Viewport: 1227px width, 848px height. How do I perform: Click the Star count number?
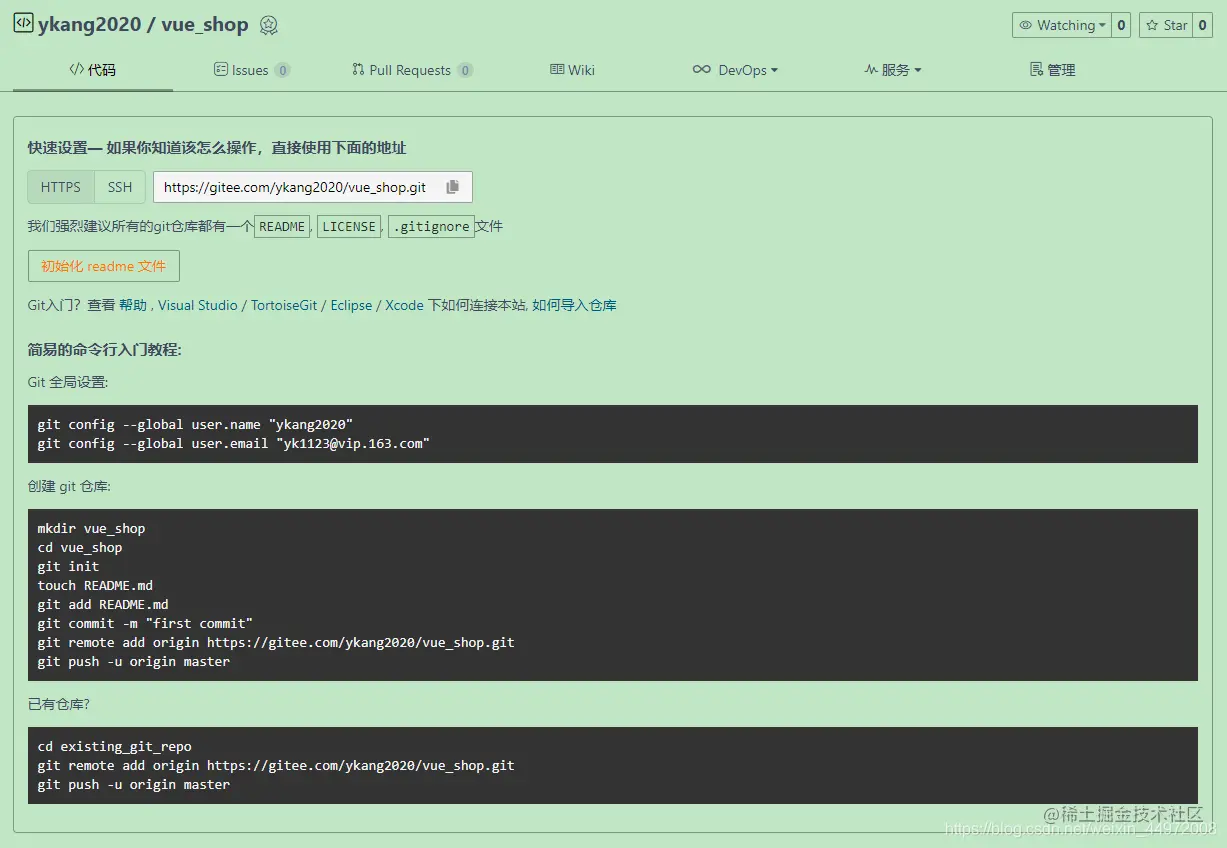coord(1203,25)
